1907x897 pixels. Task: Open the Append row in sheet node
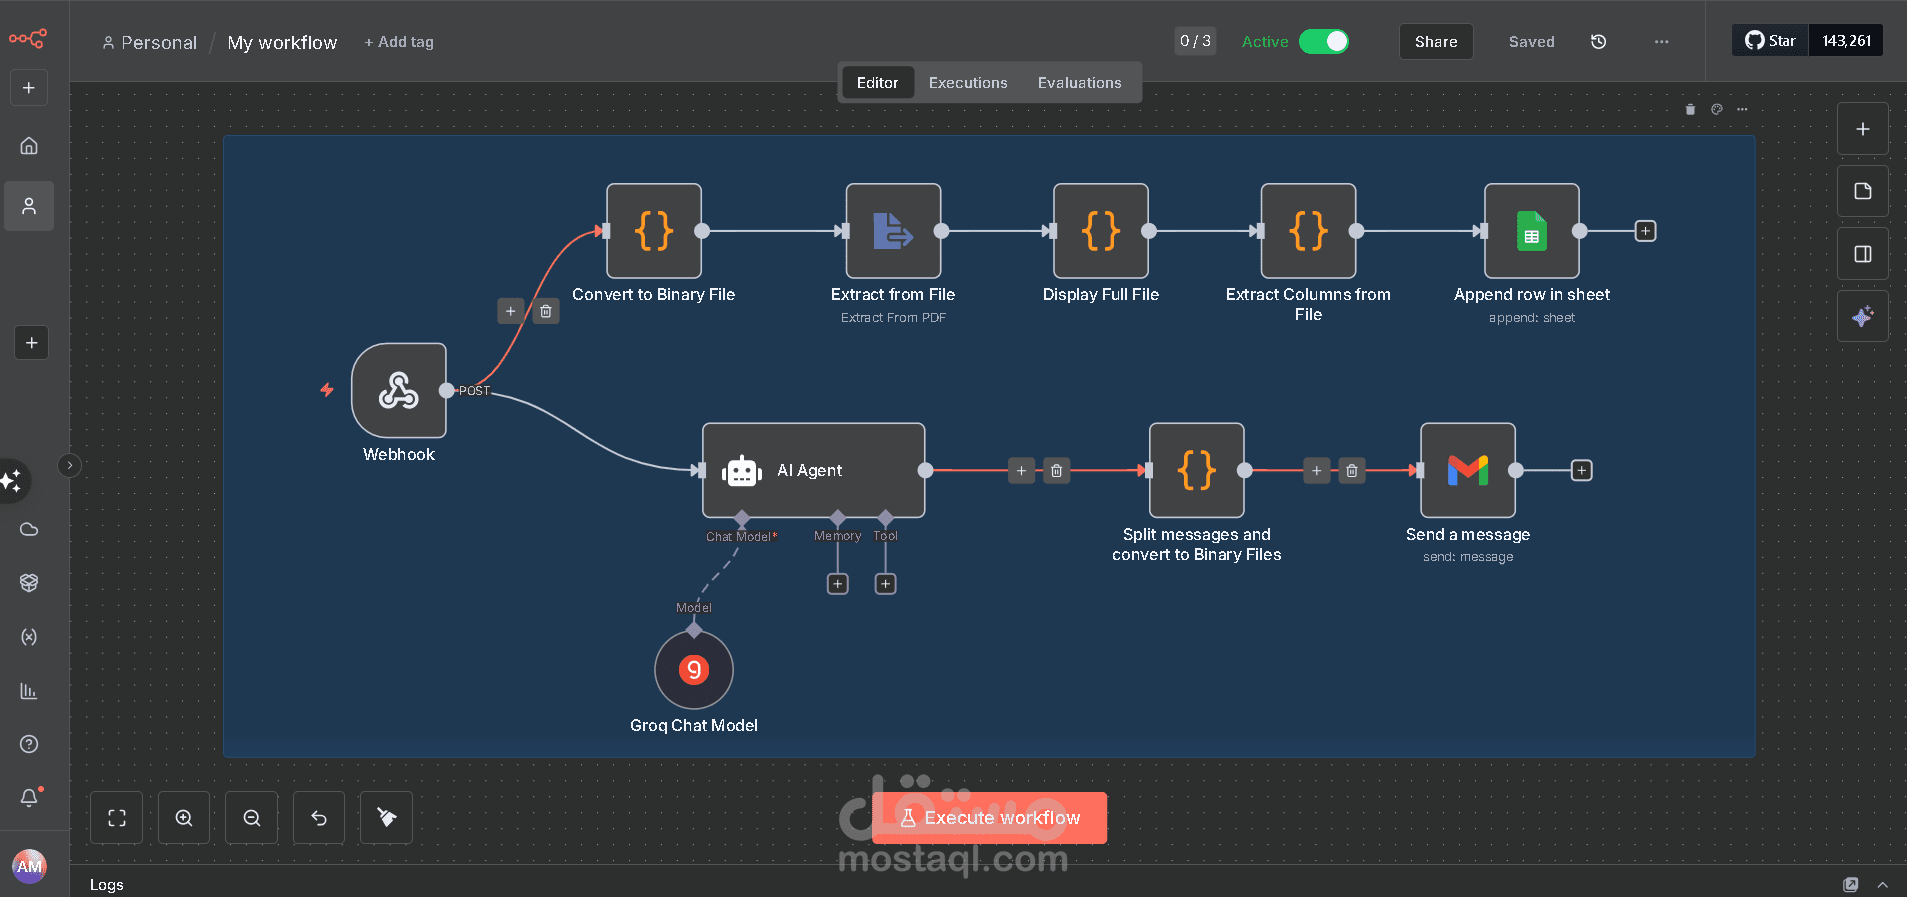1531,231
